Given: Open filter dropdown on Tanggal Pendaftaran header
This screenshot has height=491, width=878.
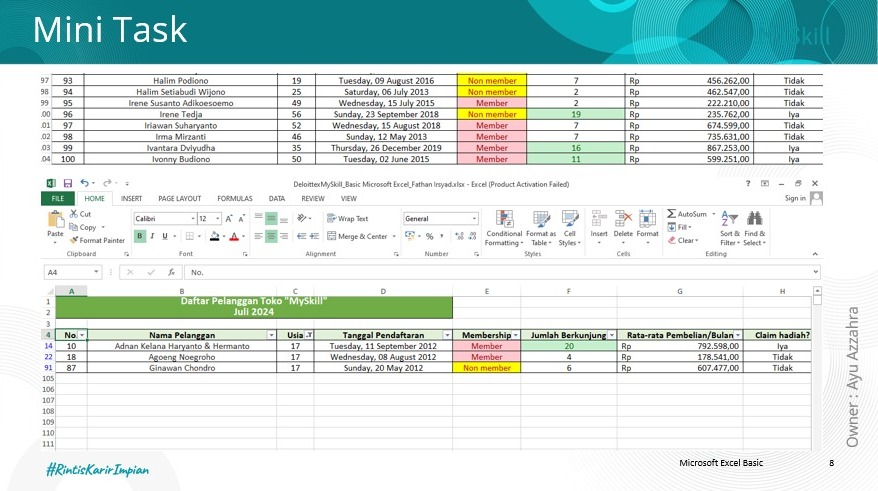Looking at the screenshot, I should pos(447,335).
